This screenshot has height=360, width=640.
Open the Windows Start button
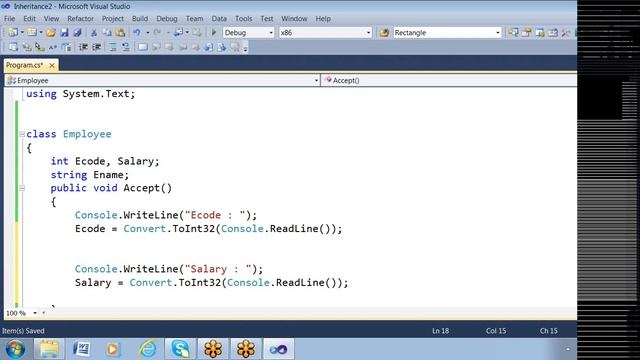click(x=15, y=349)
